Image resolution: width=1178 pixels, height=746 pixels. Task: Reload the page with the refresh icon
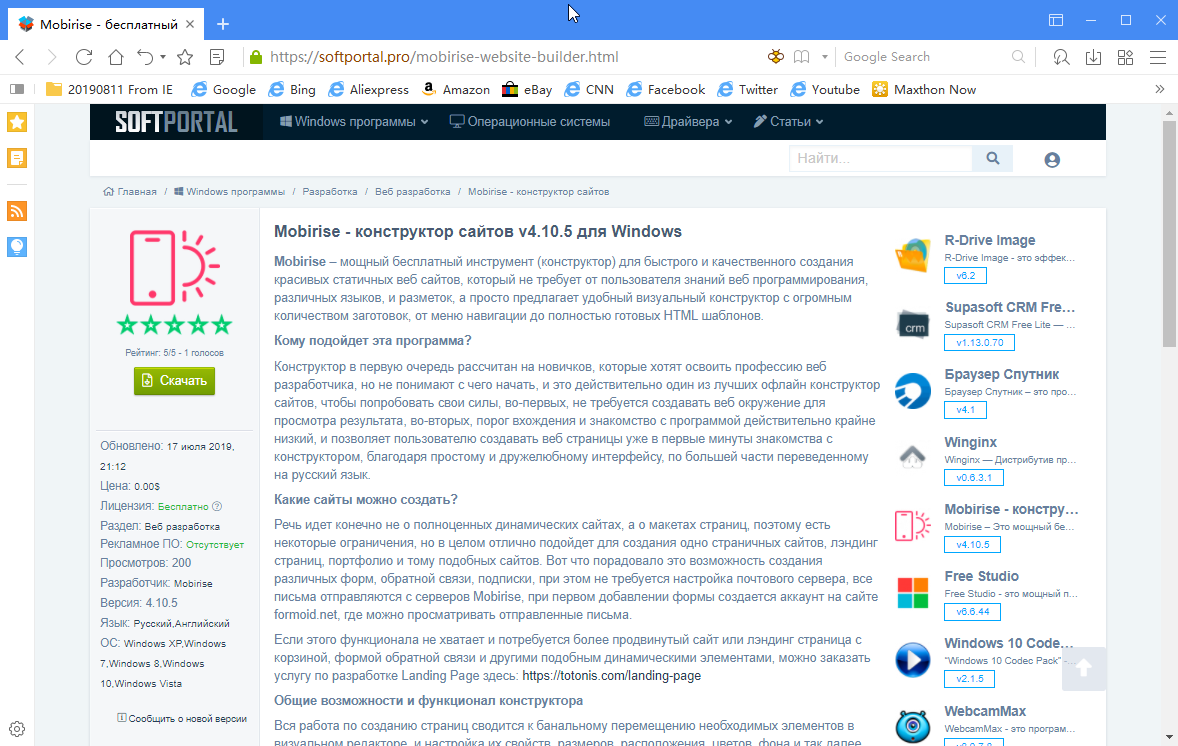(x=84, y=57)
